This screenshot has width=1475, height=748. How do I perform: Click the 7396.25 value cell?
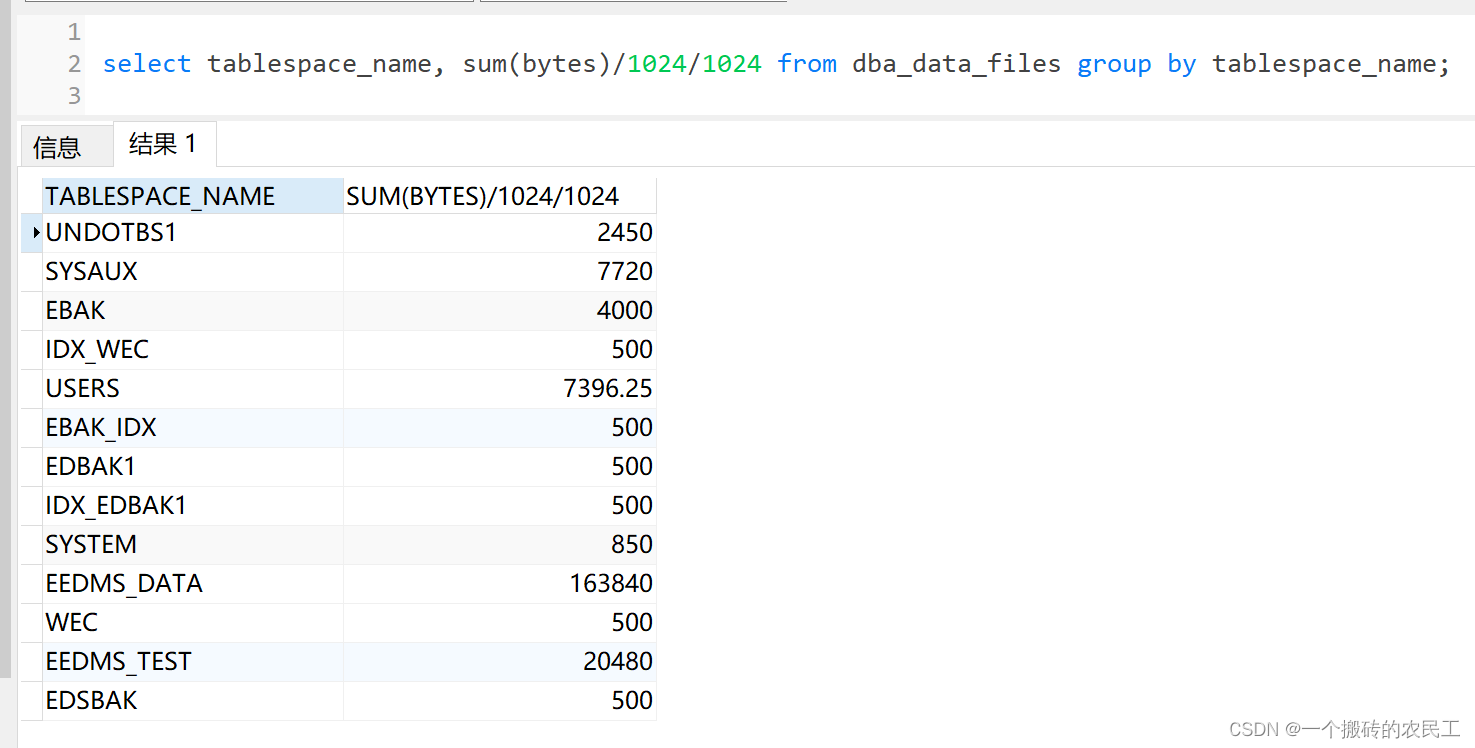[499, 388]
